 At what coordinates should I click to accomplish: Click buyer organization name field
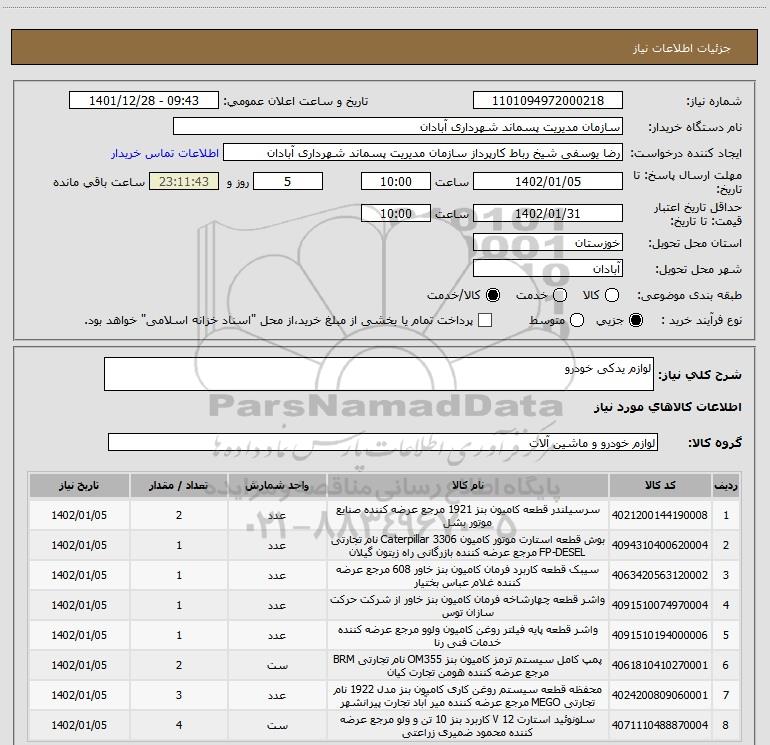398,127
